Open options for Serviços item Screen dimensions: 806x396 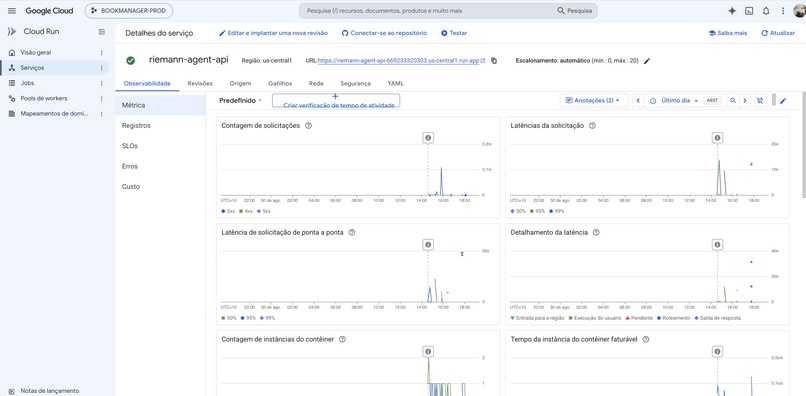101,68
